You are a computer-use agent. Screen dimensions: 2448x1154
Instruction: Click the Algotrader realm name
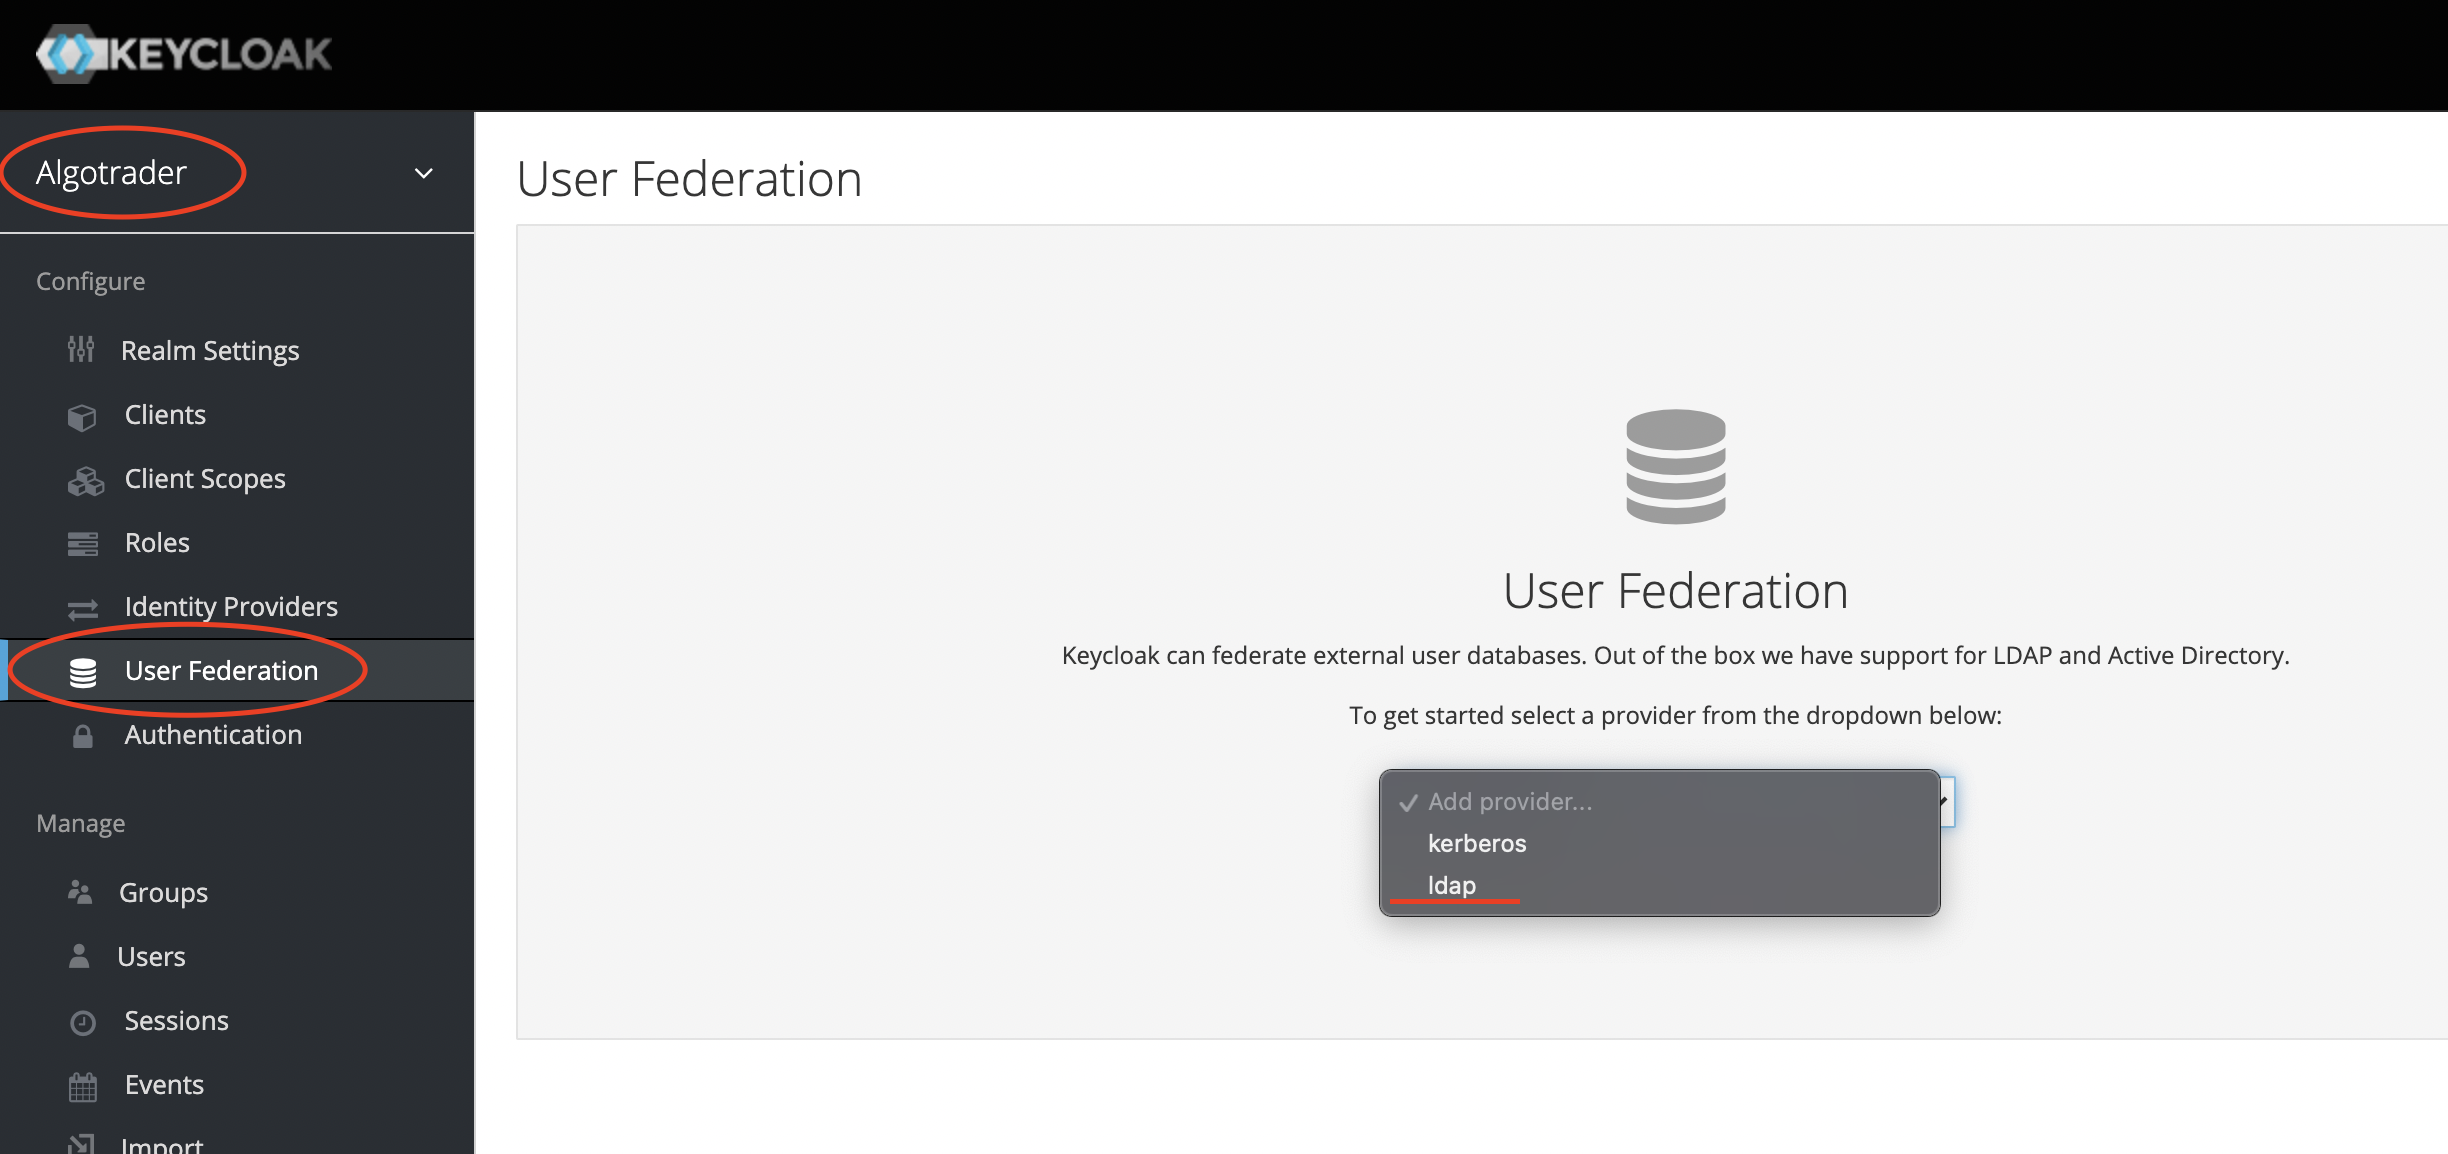click(x=111, y=172)
